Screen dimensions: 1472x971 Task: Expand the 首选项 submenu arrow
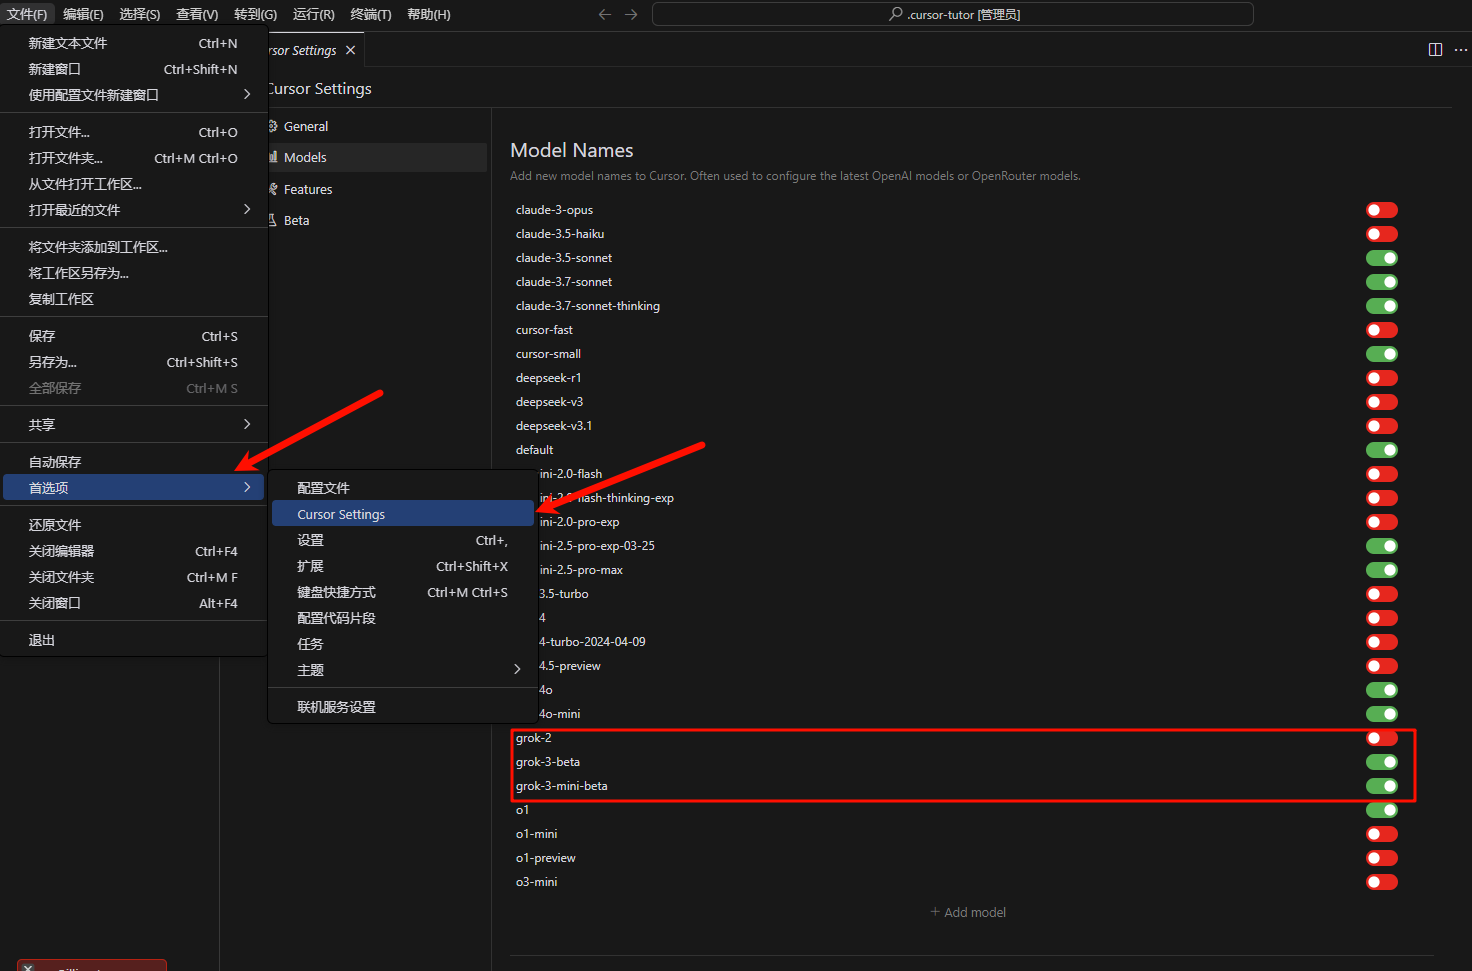[x=247, y=488]
